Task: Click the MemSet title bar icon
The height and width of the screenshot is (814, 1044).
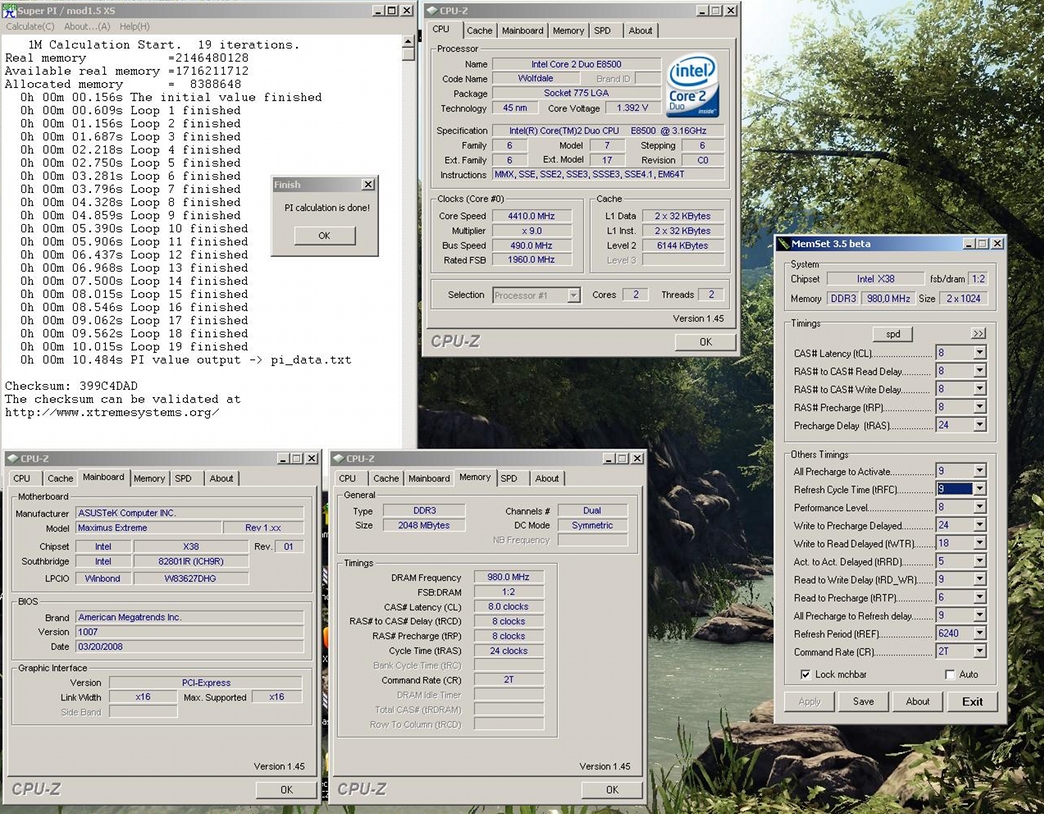Action: 783,243
